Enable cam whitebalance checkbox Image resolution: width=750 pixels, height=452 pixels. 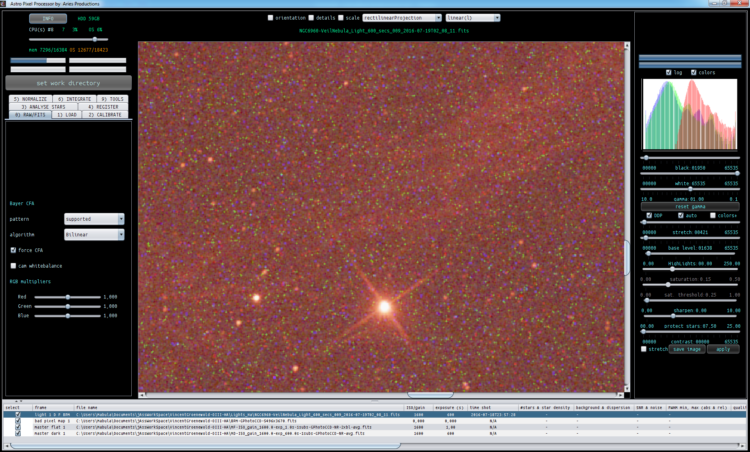coord(13,266)
